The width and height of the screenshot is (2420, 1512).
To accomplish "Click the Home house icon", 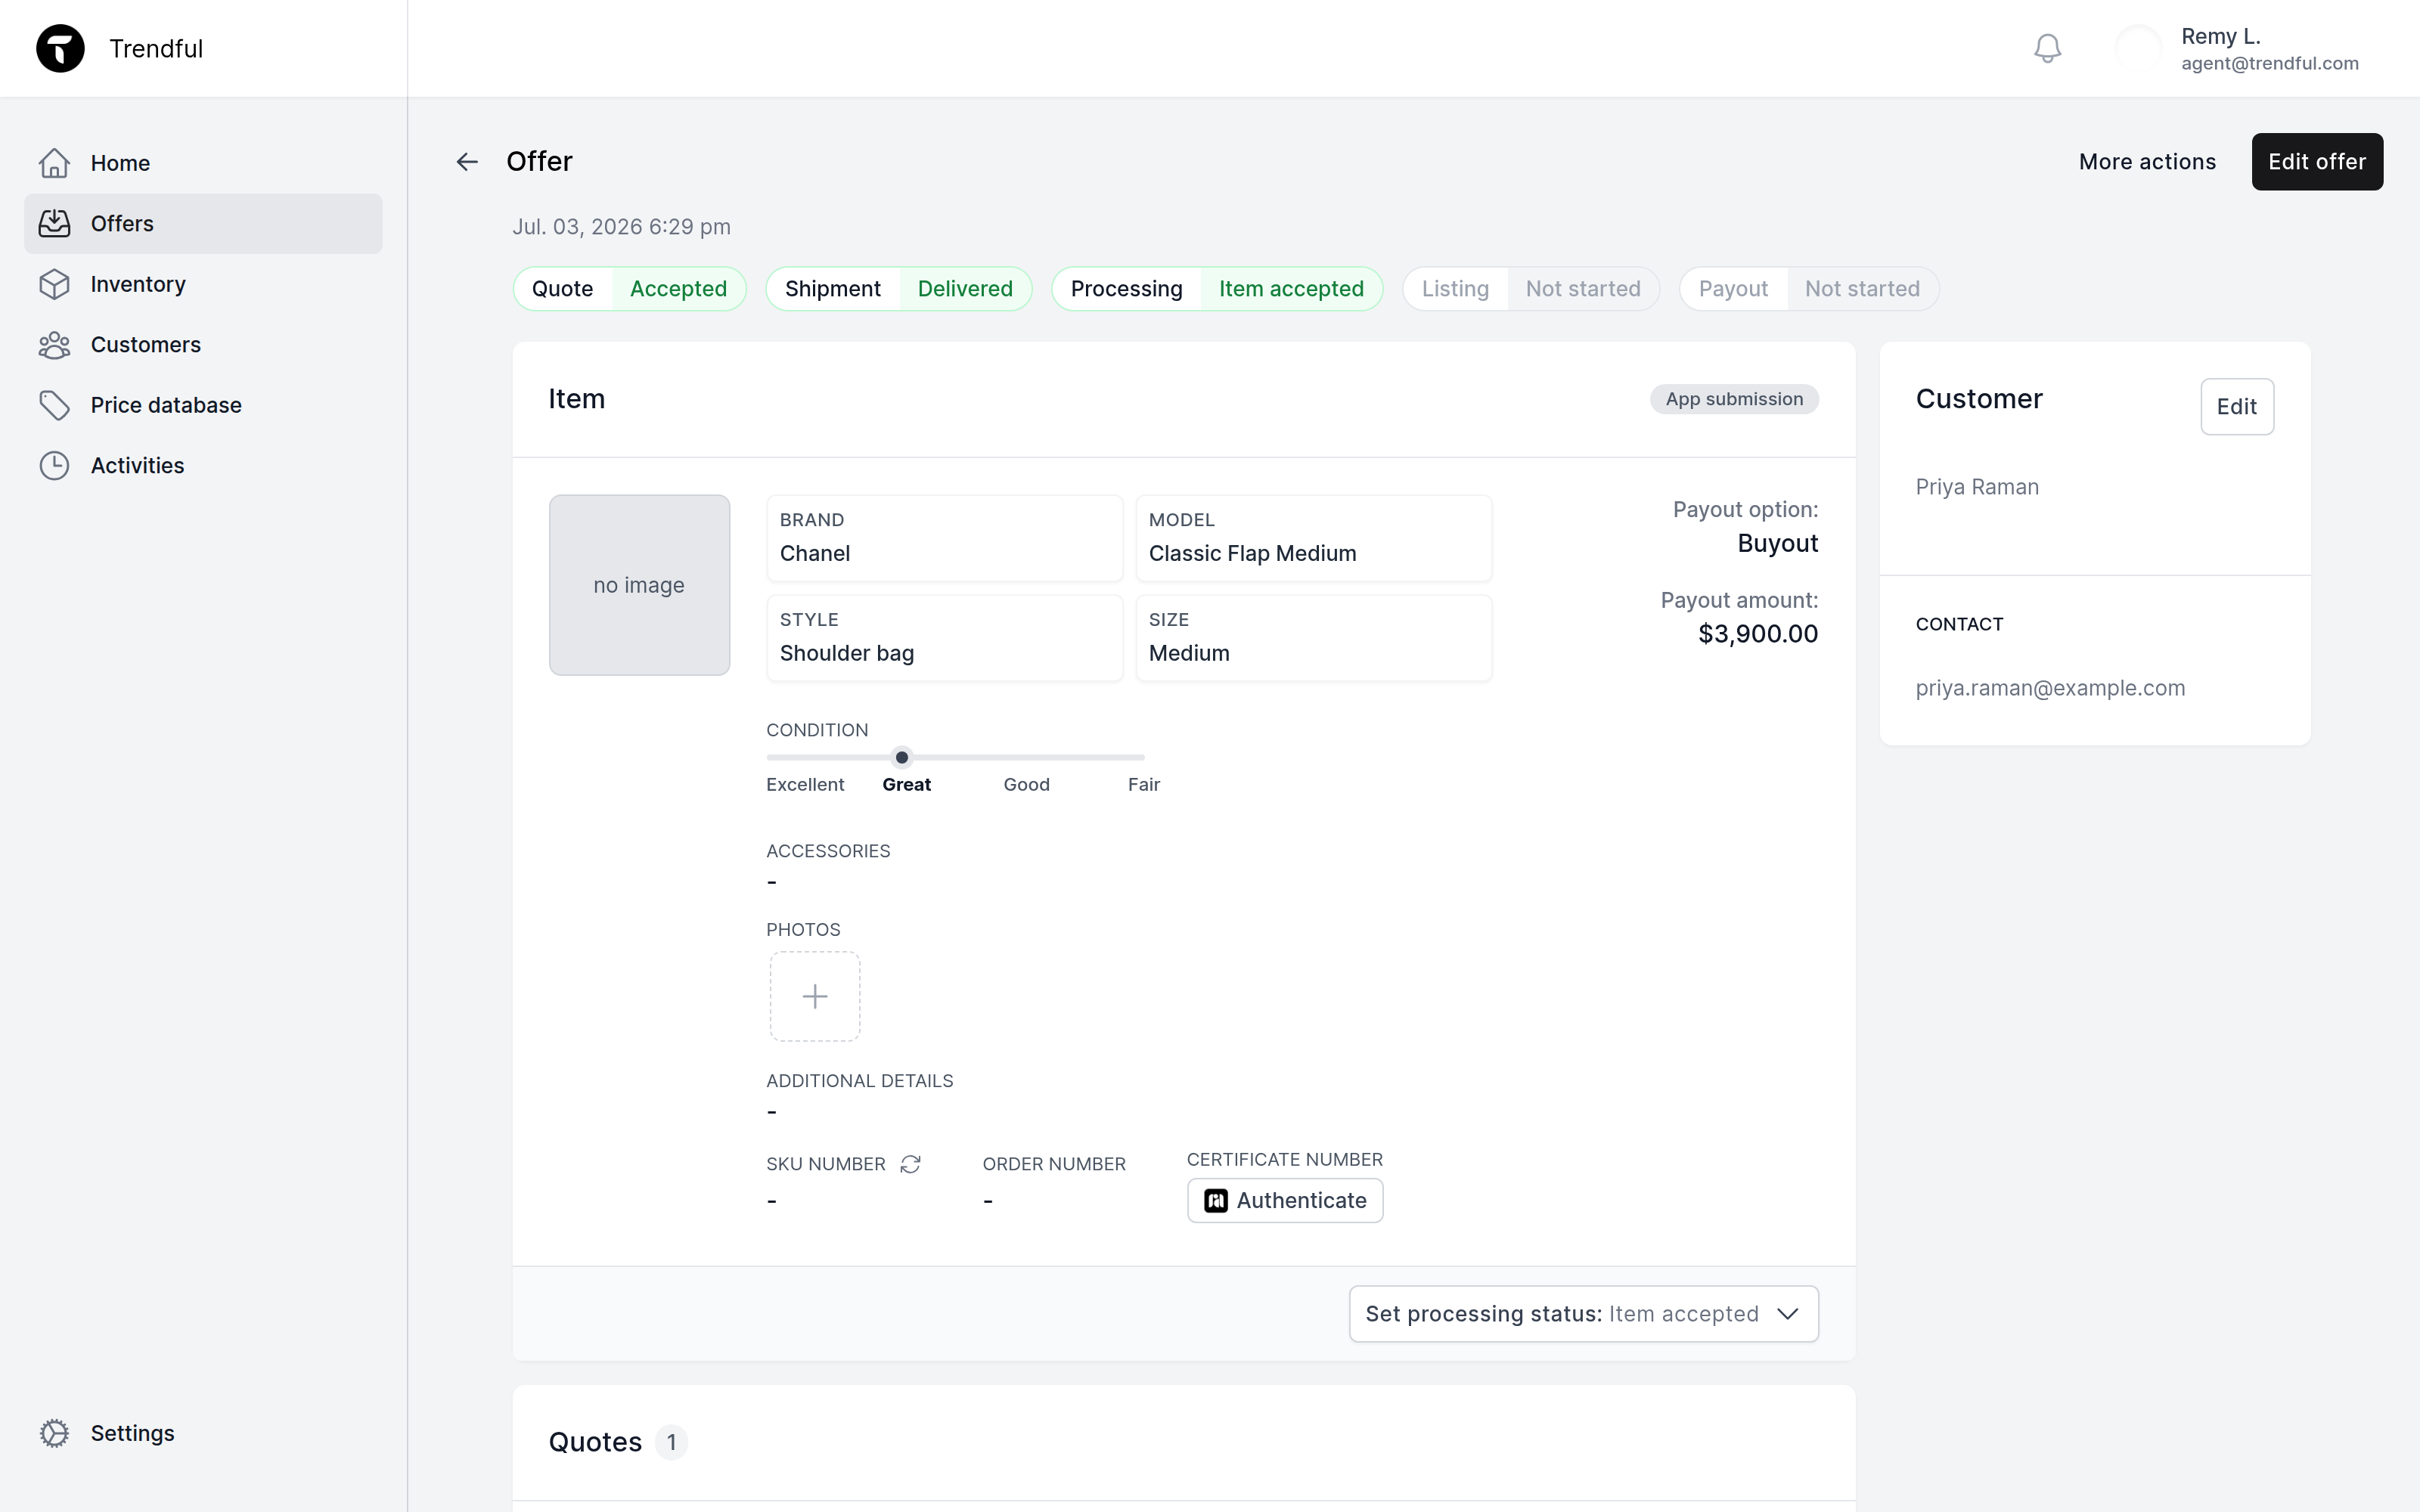I will click(x=55, y=163).
